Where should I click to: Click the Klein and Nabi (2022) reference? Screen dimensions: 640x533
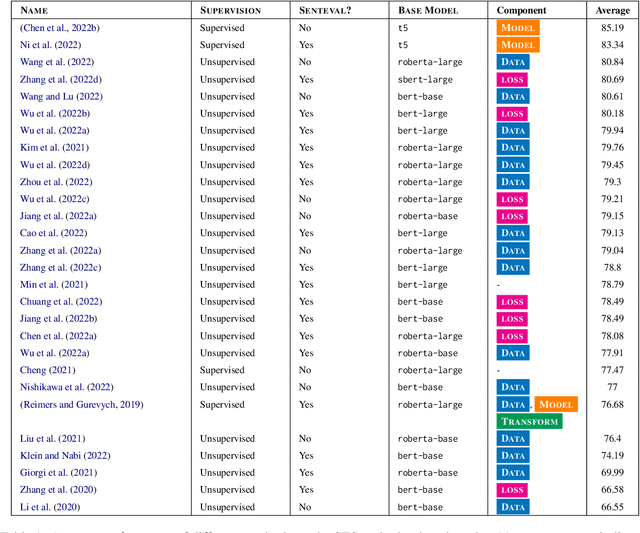click(x=65, y=456)
